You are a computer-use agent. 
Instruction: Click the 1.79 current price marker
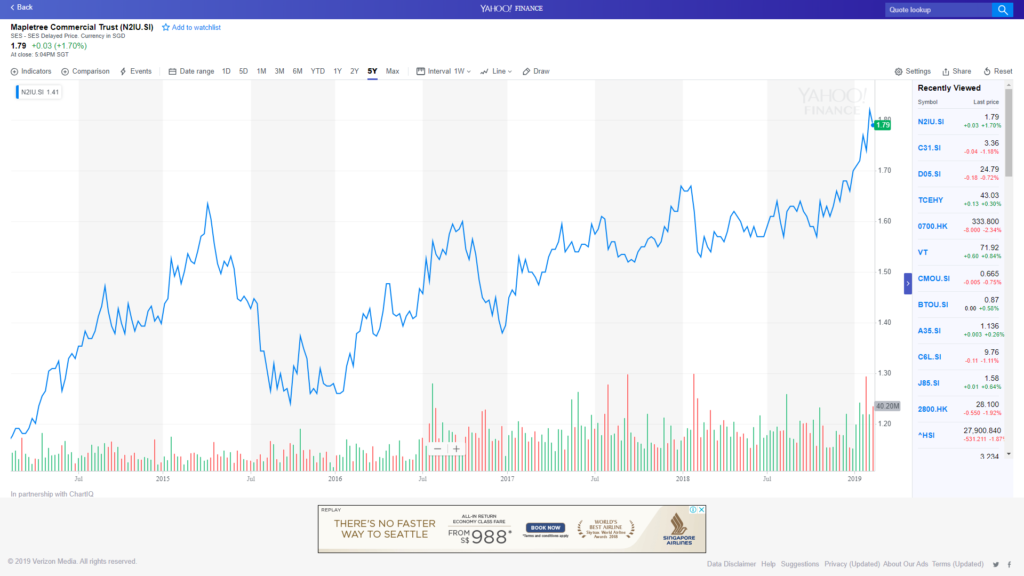tap(882, 125)
